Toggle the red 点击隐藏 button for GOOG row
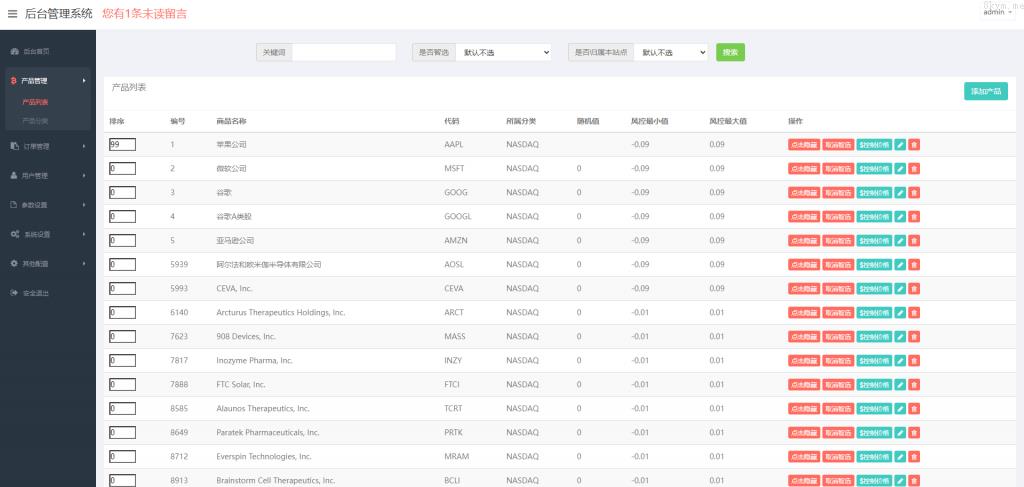 (x=804, y=193)
